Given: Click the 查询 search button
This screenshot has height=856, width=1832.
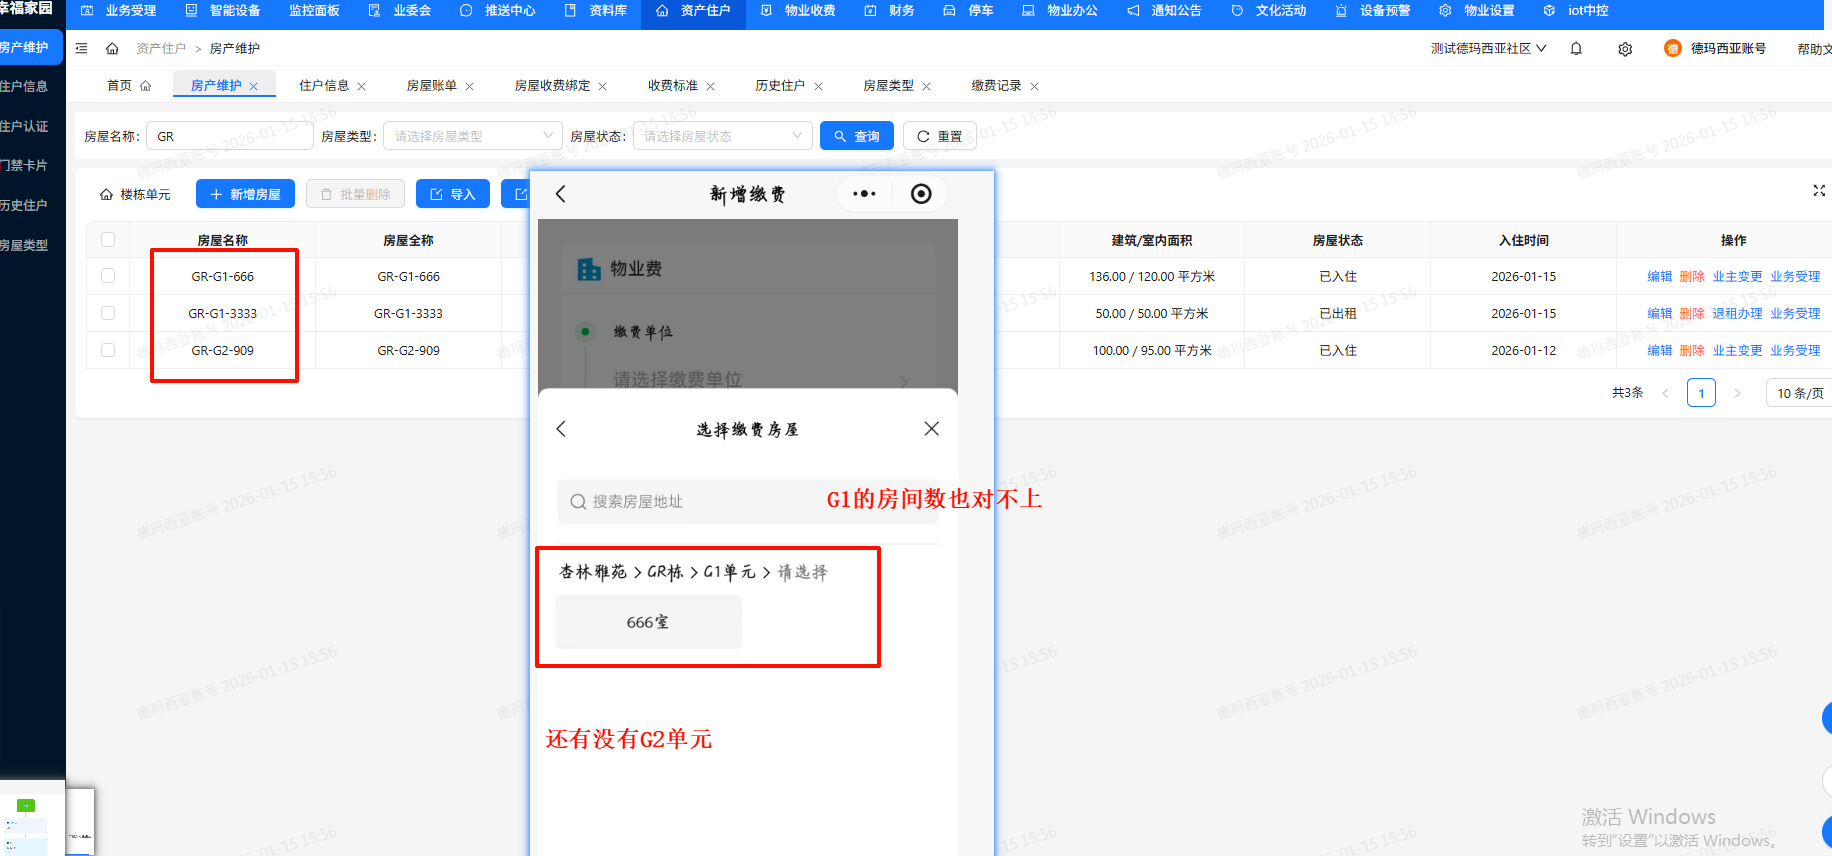Looking at the screenshot, I should pyautogui.click(x=856, y=136).
